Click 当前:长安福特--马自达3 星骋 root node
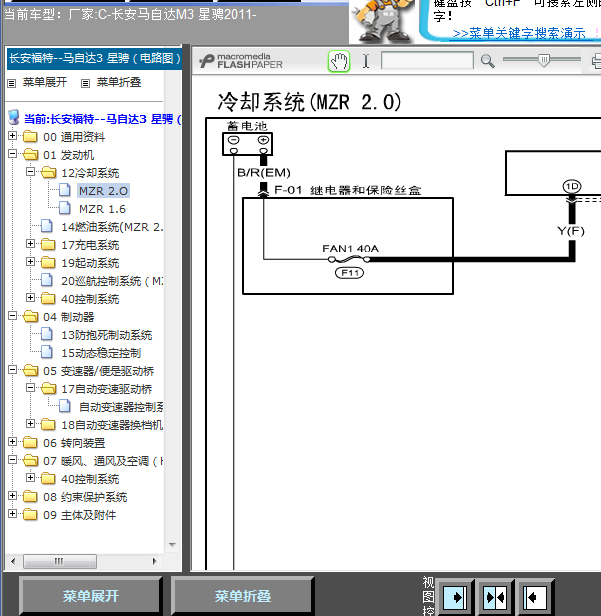 coord(102,119)
